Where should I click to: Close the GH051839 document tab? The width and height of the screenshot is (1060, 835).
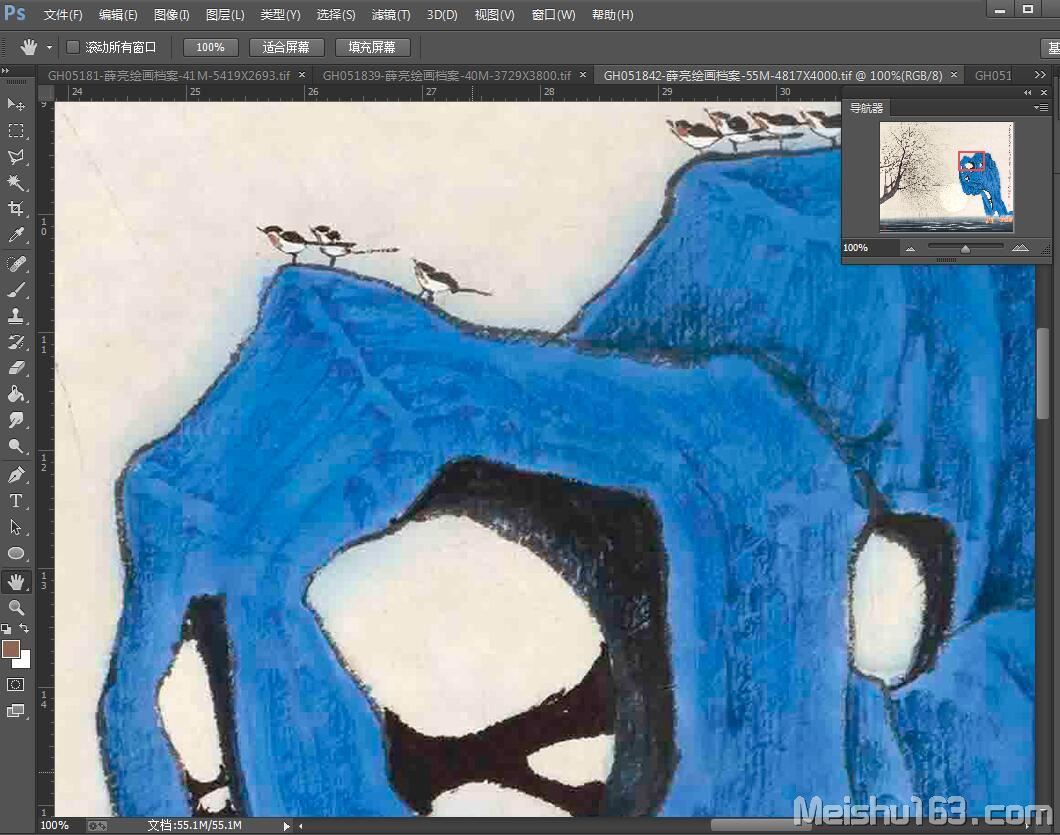pos(583,75)
